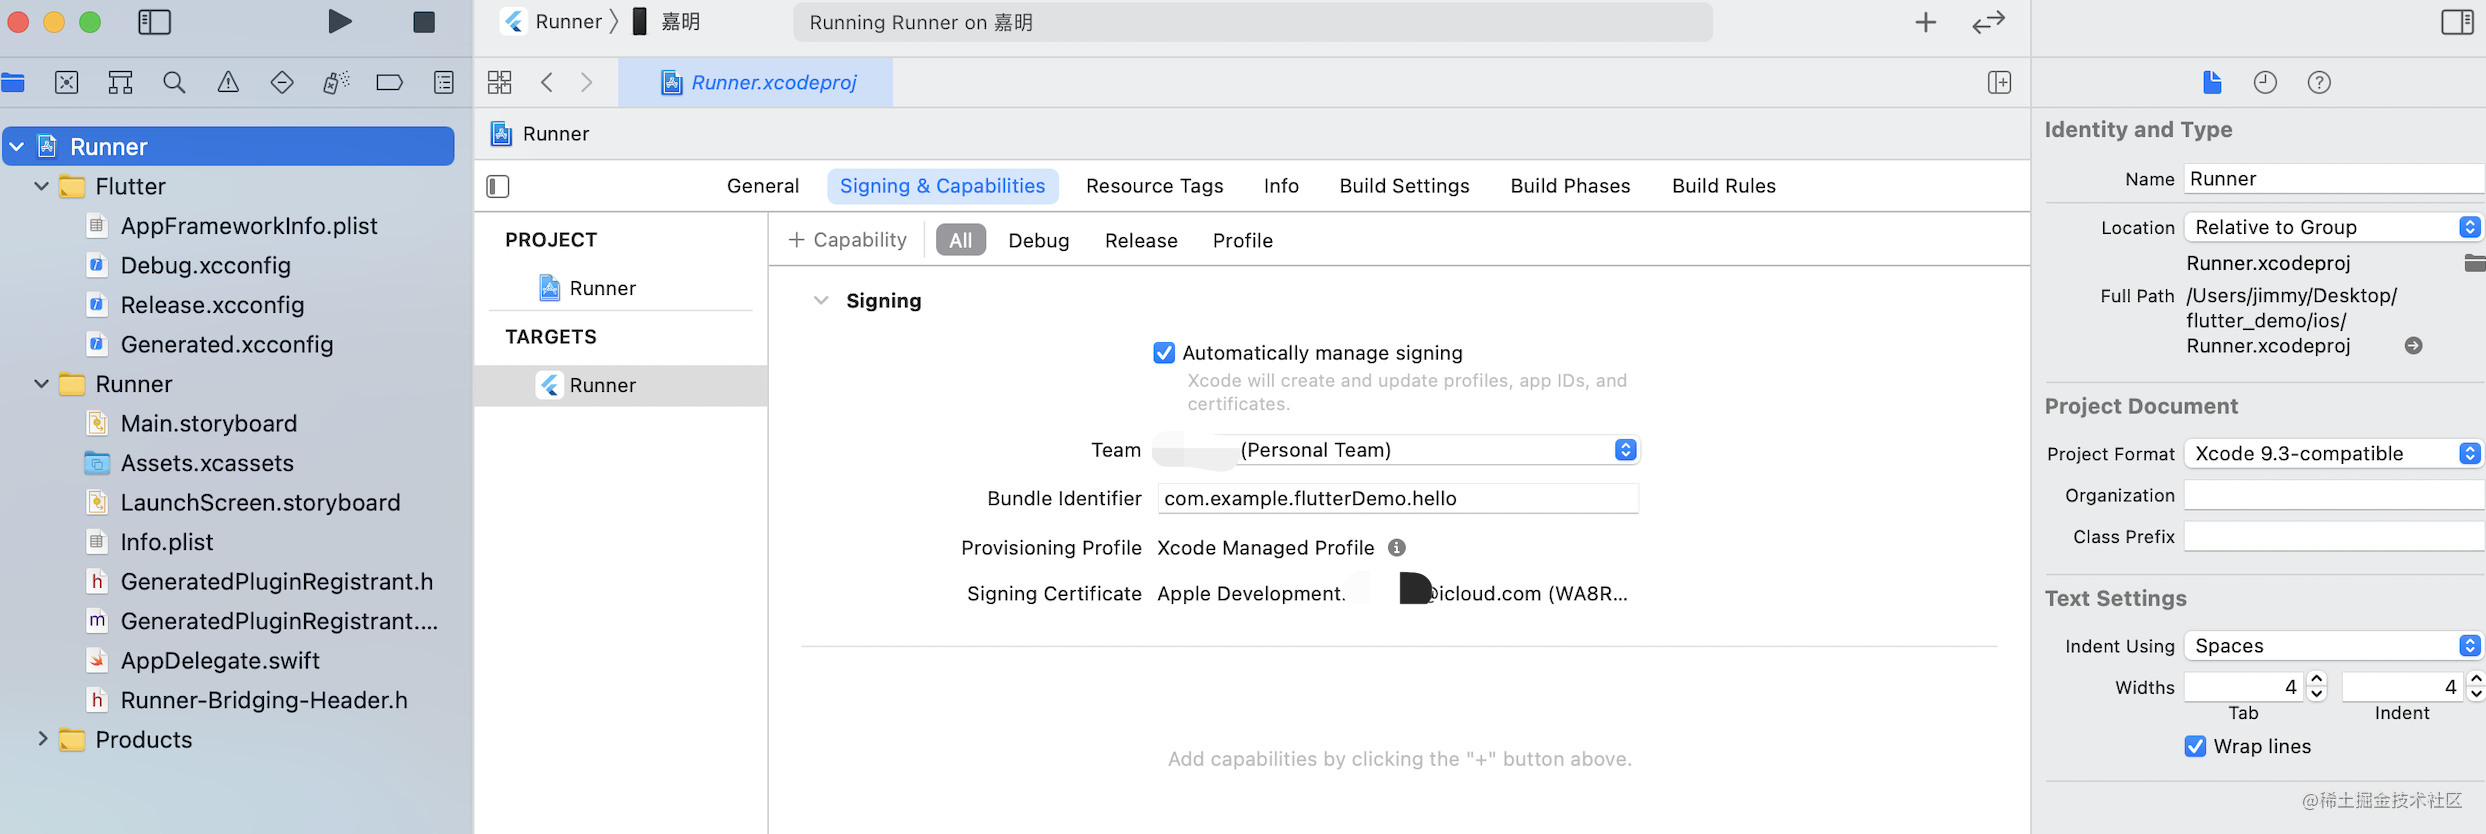Screen dimensions: 2486x834
Task: Open the Report navigator
Action: pyautogui.click(x=444, y=82)
